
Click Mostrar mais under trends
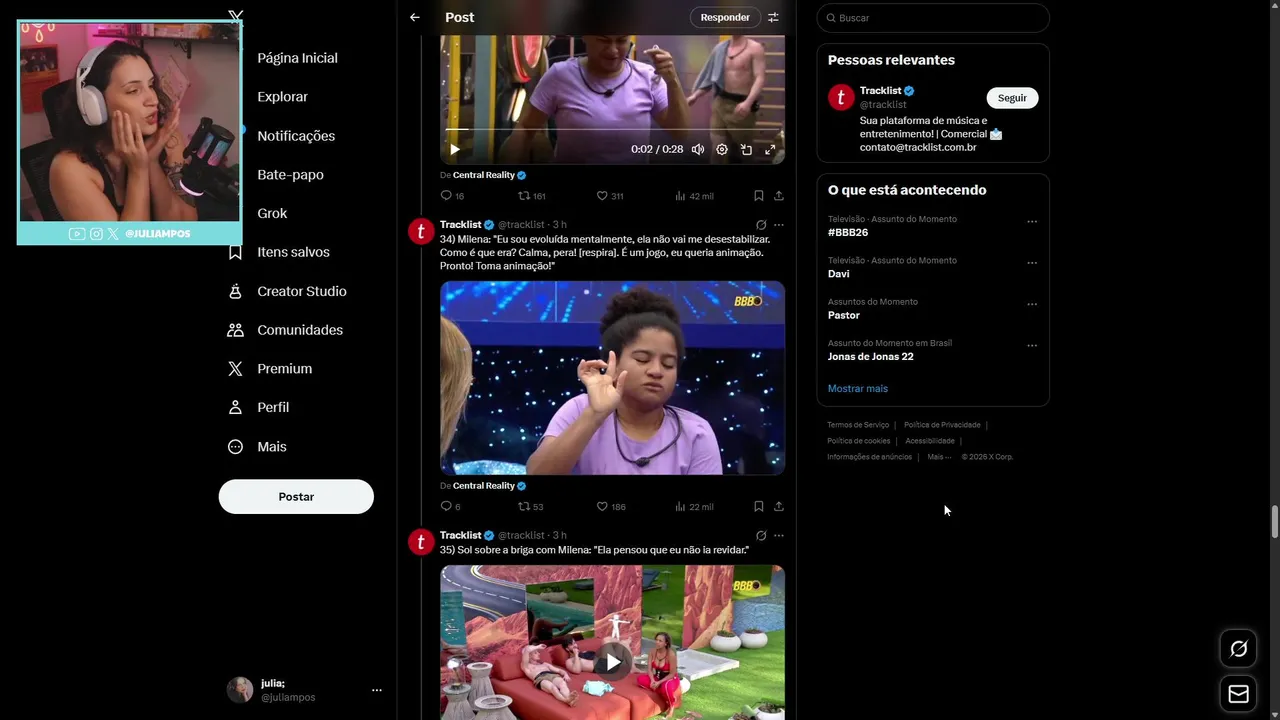click(x=858, y=388)
